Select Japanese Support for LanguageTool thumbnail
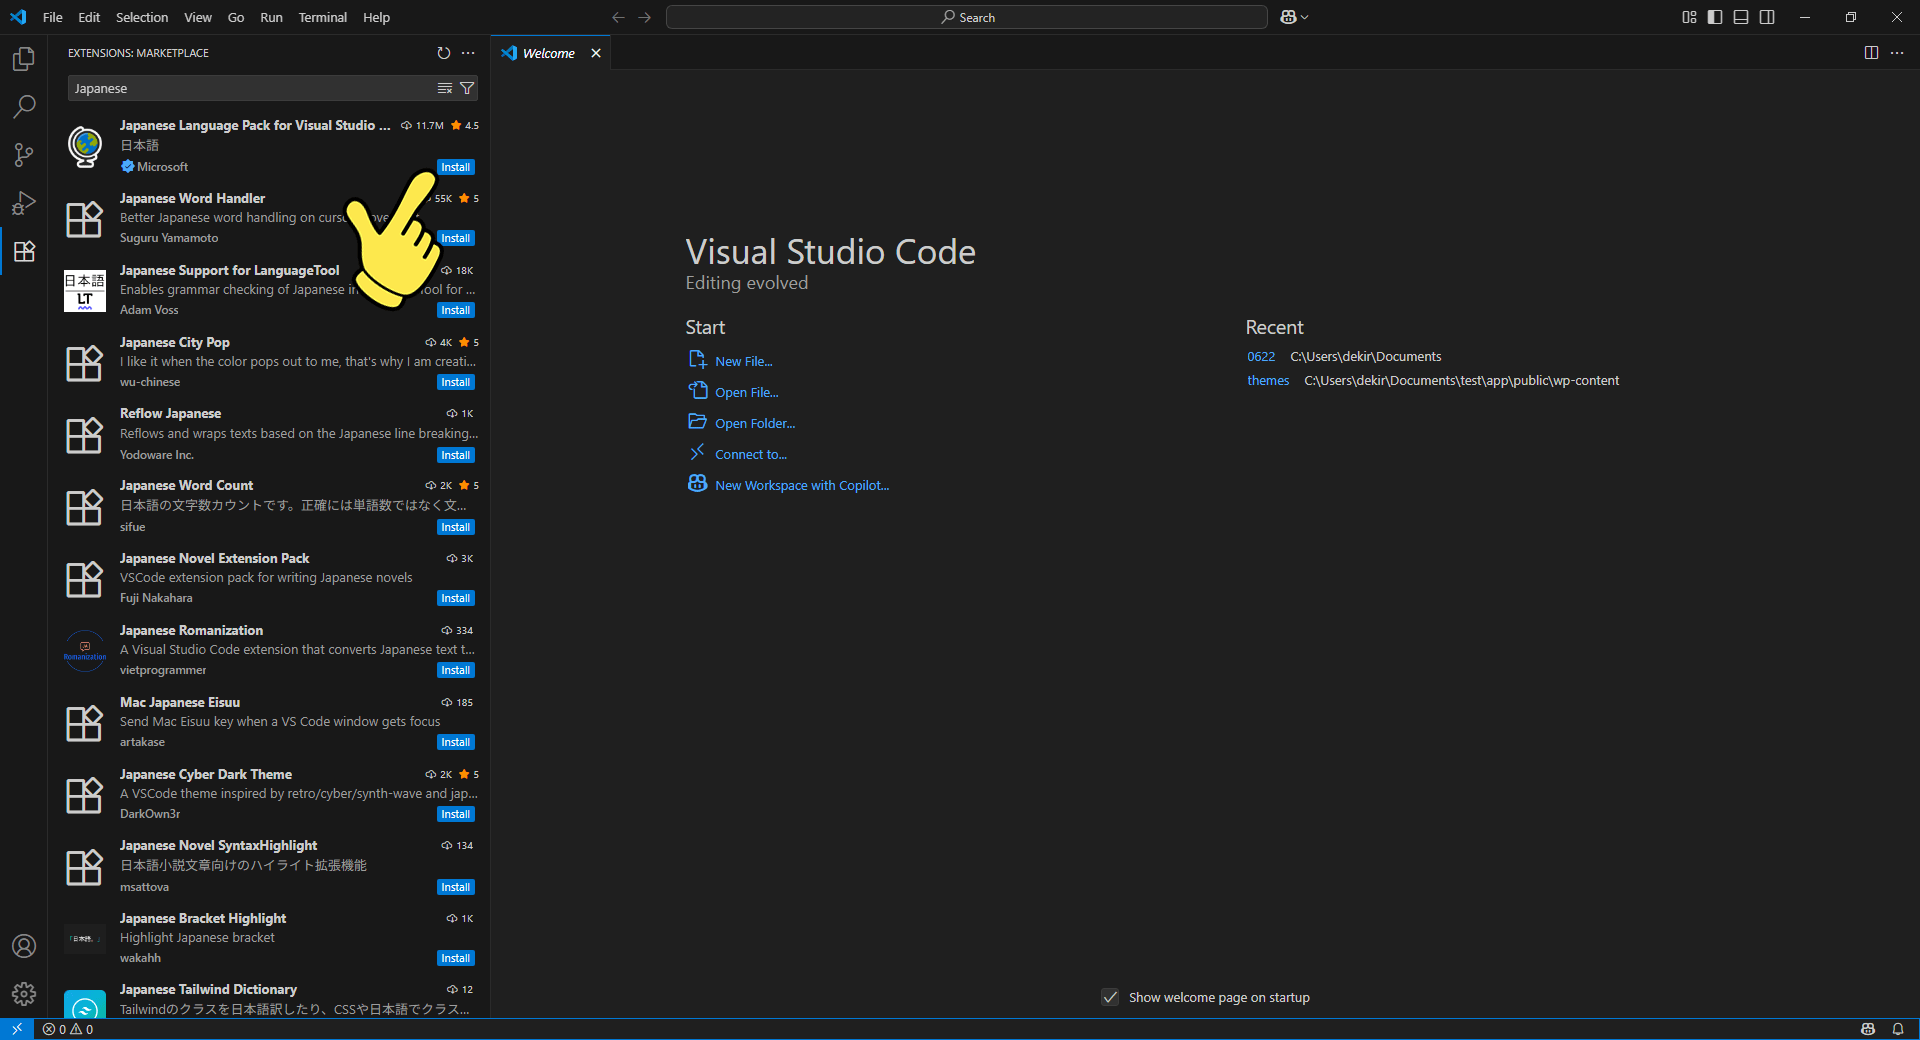The width and height of the screenshot is (1920, 1040). click(x=85, y=290)
